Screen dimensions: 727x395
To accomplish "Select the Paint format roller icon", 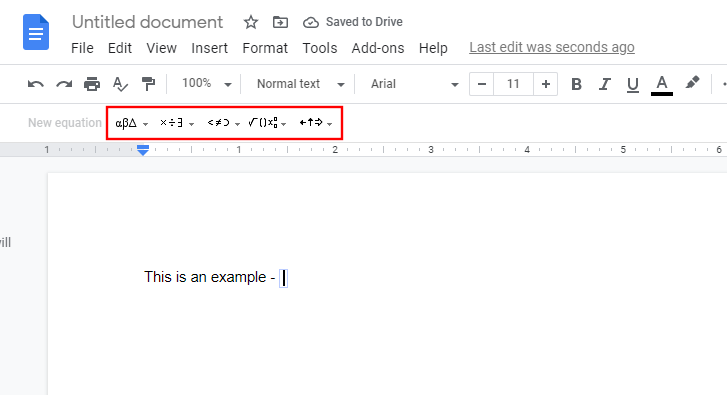I will point(148,84).
